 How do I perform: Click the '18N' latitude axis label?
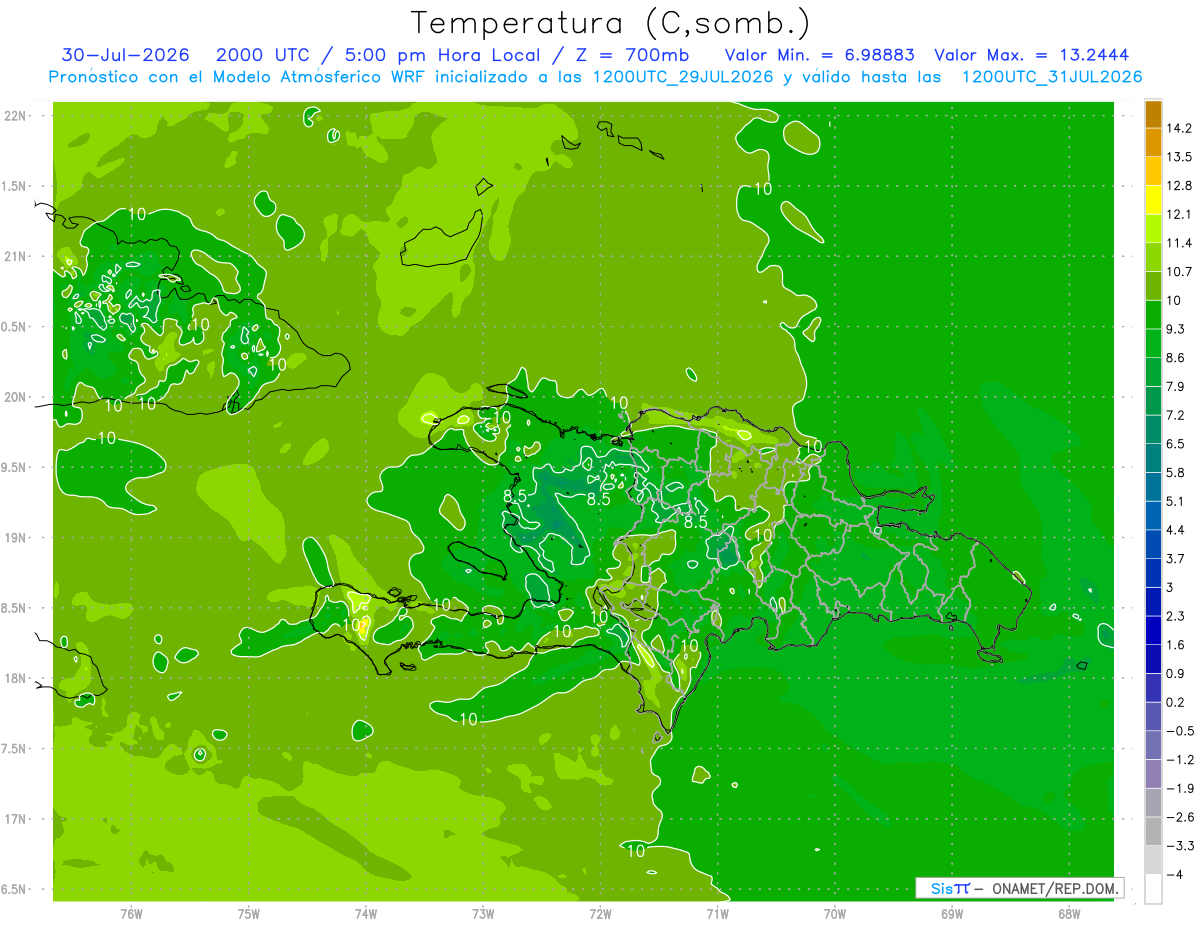click(x=16, y=678)
